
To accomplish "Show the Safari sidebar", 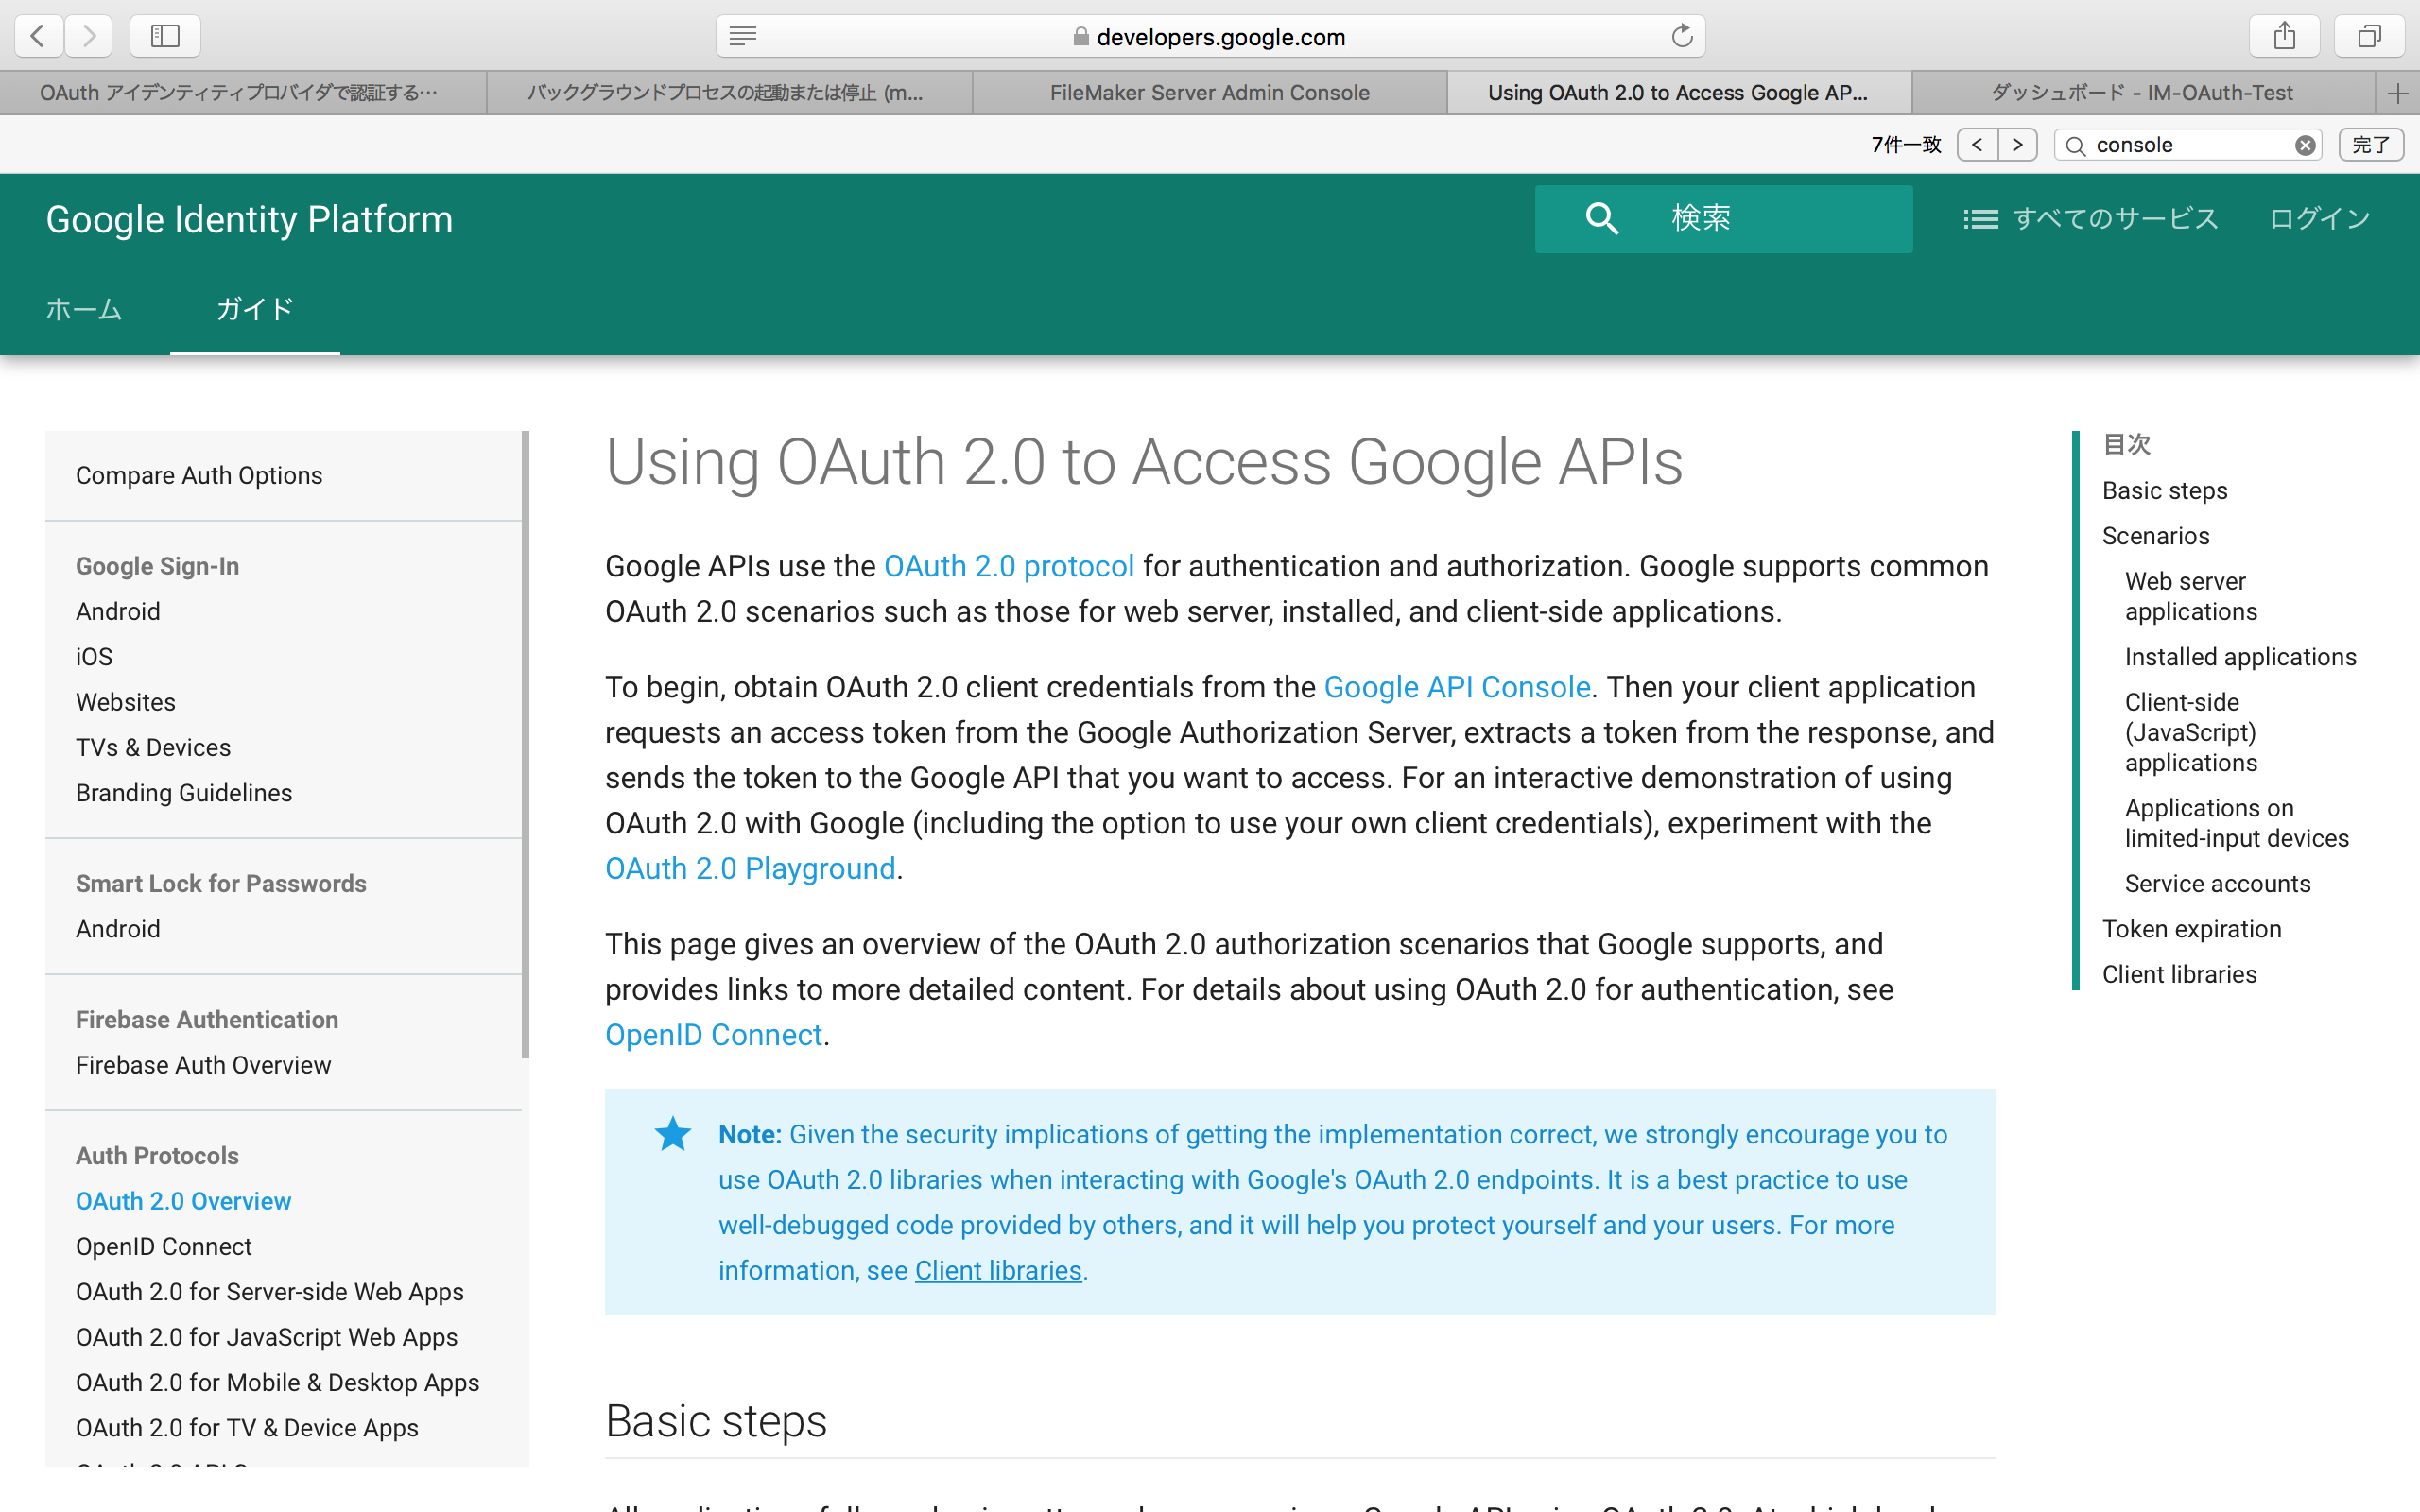I will point(165,36).
